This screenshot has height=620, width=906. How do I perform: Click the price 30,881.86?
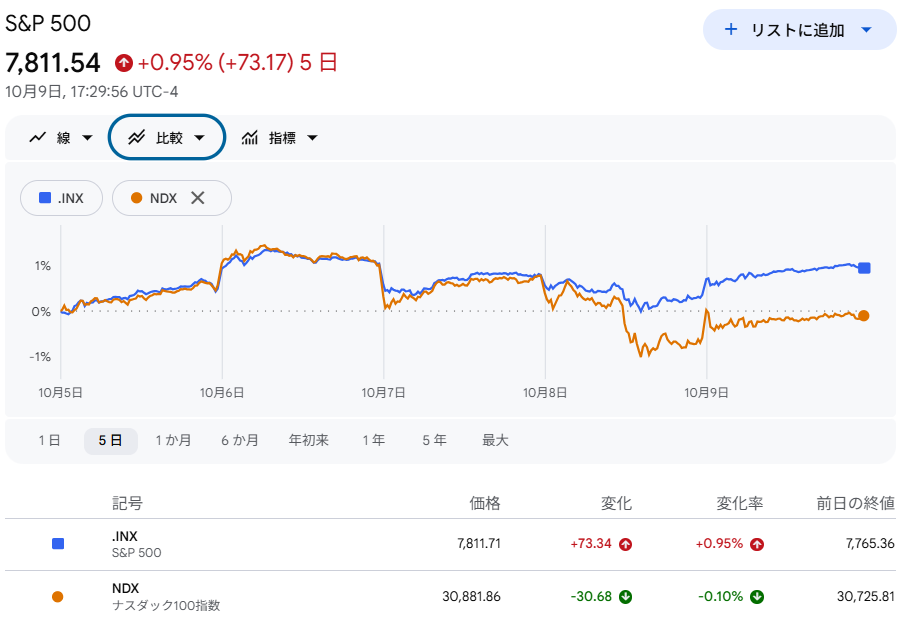point(471,596)
